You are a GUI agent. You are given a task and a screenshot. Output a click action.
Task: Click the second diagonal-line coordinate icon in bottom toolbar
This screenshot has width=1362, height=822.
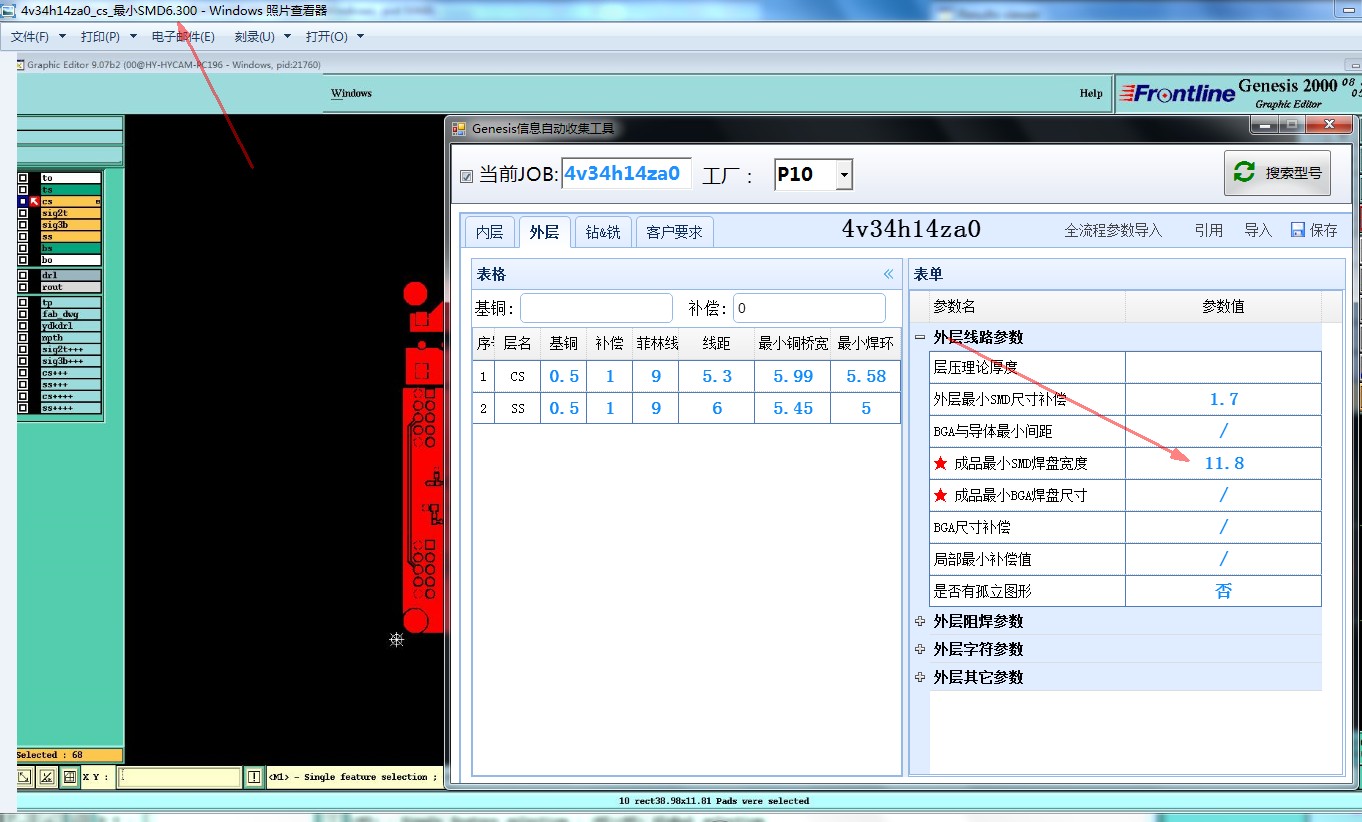(47, 777)
